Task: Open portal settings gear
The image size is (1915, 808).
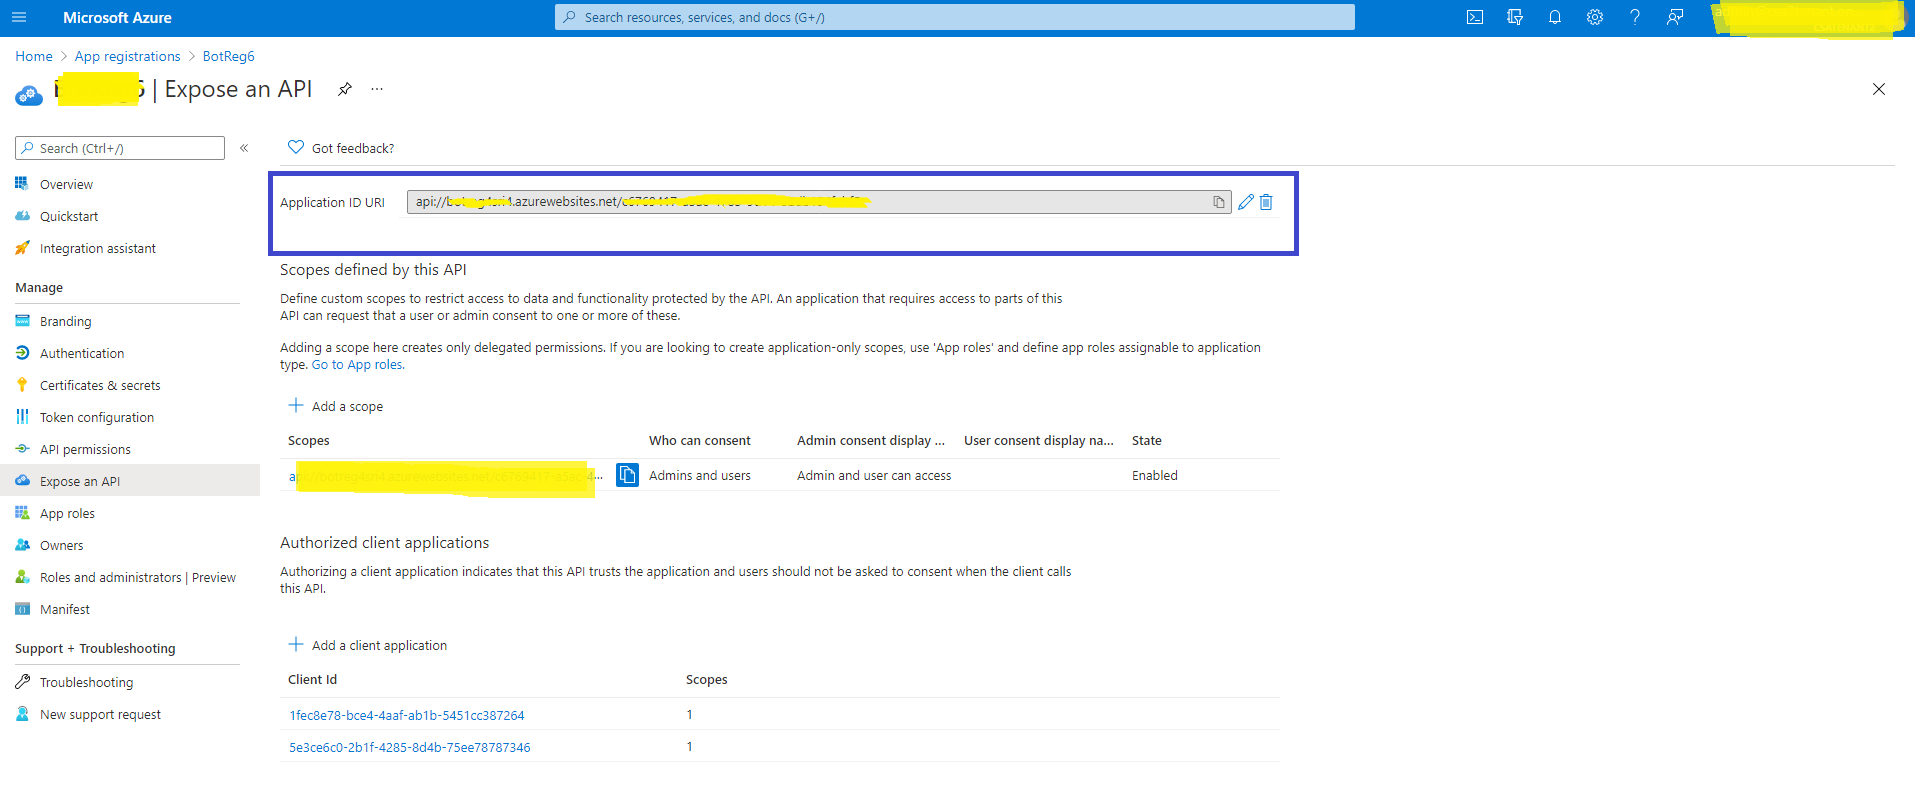Action: 1595,17
